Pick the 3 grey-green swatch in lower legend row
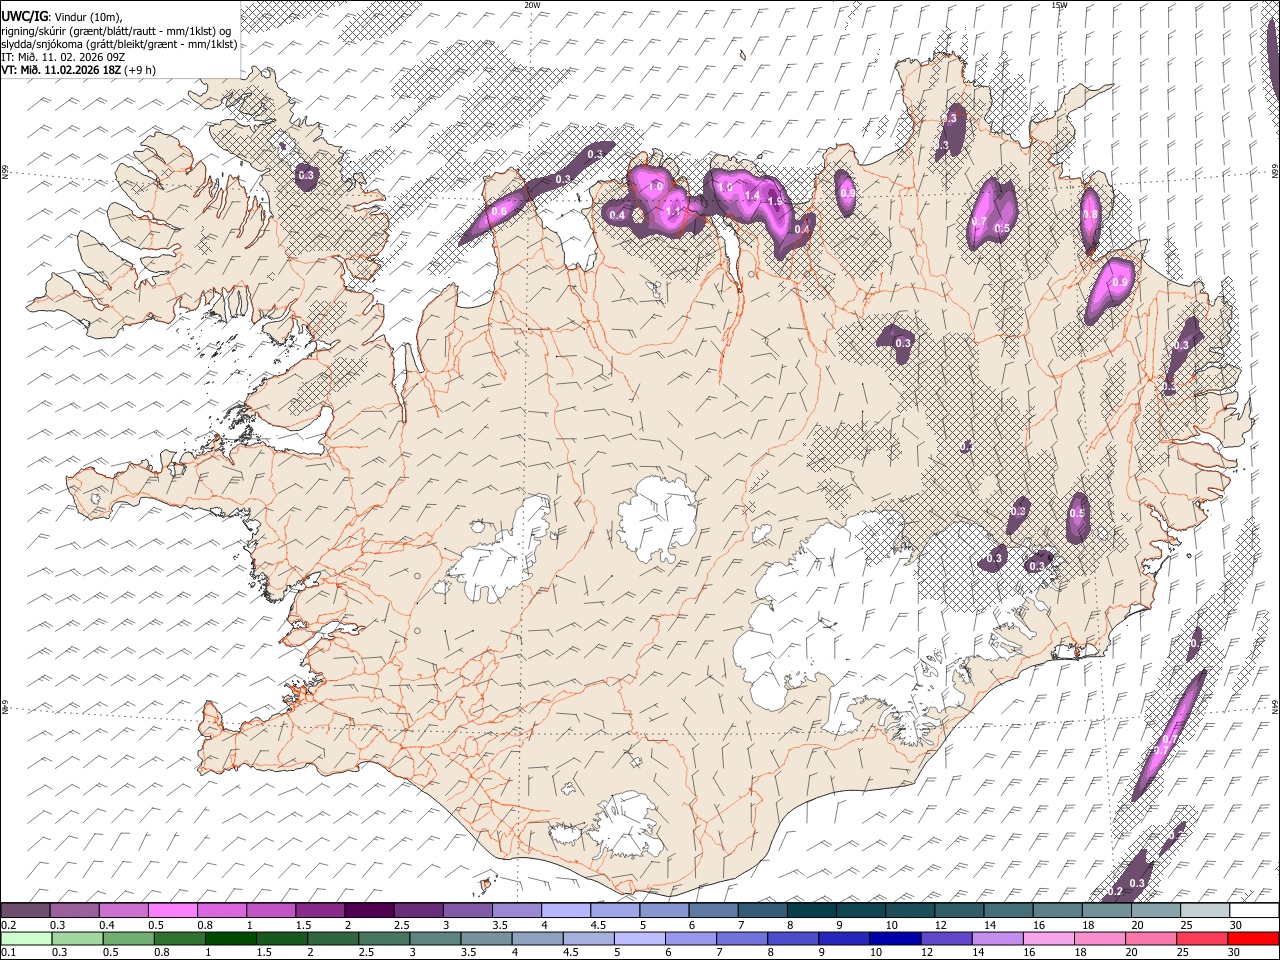Image resolution: width=1280 pixels, height=960 pixels. coord(436,938)
